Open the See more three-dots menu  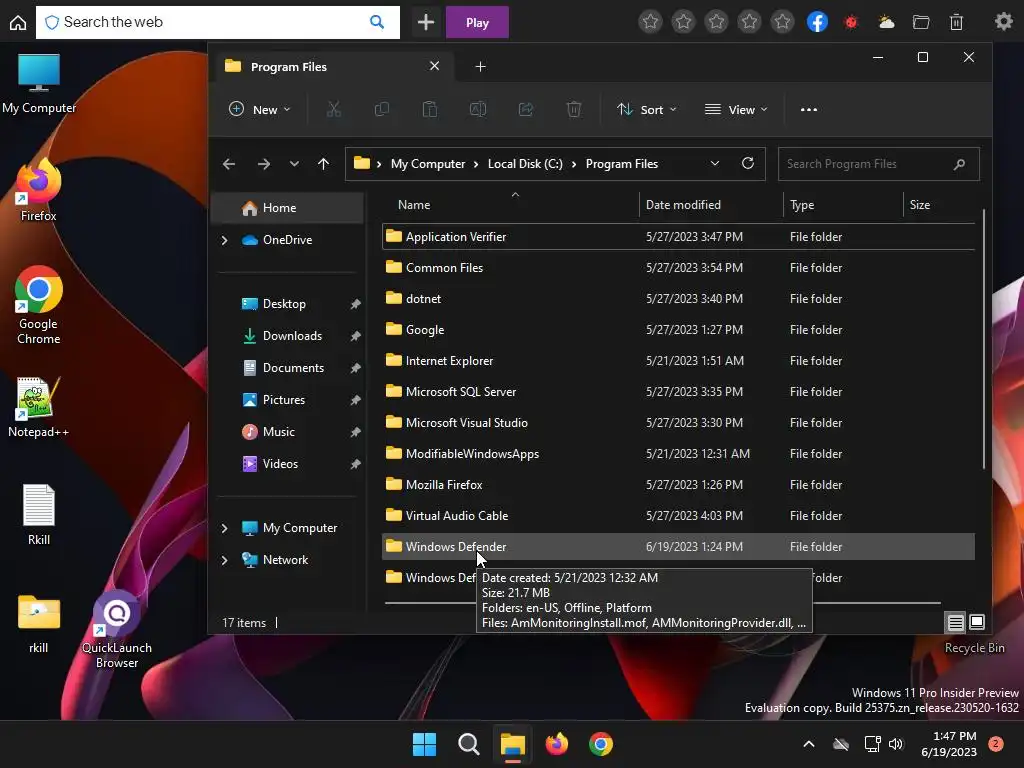(x=808, y=110)
